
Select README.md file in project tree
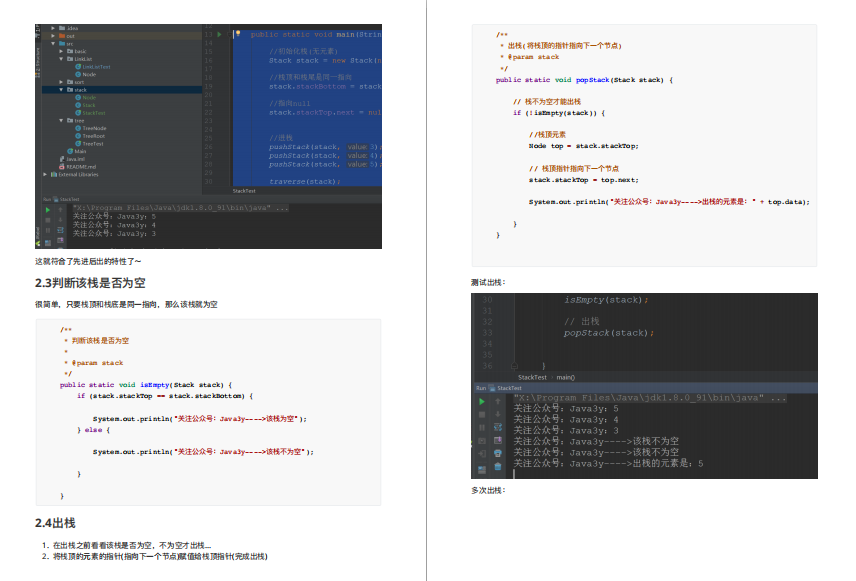(78, 167)
